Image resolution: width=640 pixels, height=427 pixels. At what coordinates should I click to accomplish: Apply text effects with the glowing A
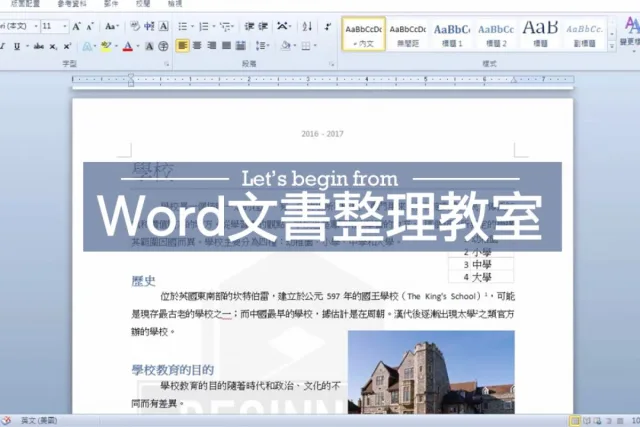click(x=87, y=46)
